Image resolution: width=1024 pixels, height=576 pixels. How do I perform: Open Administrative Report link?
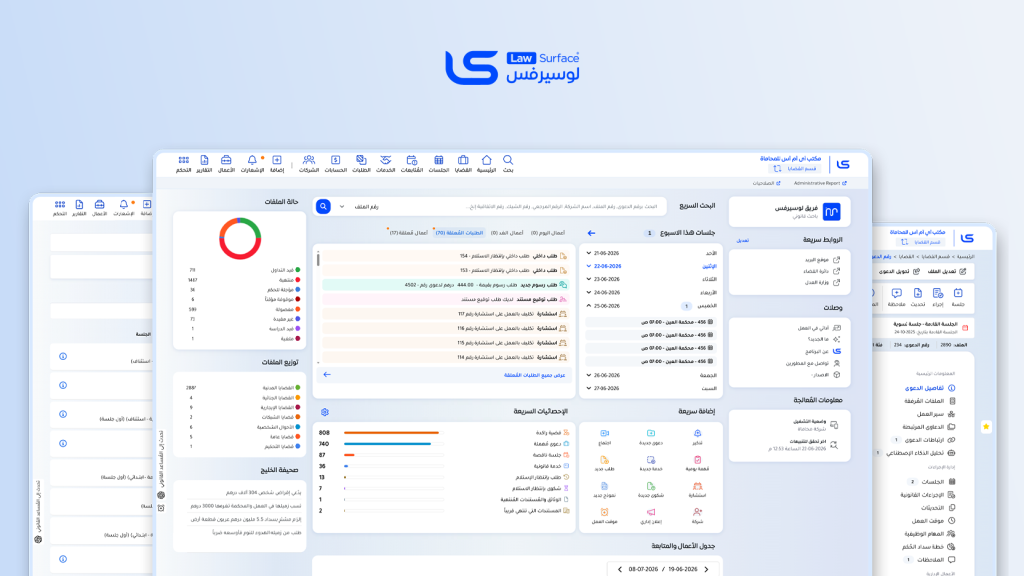820,183
